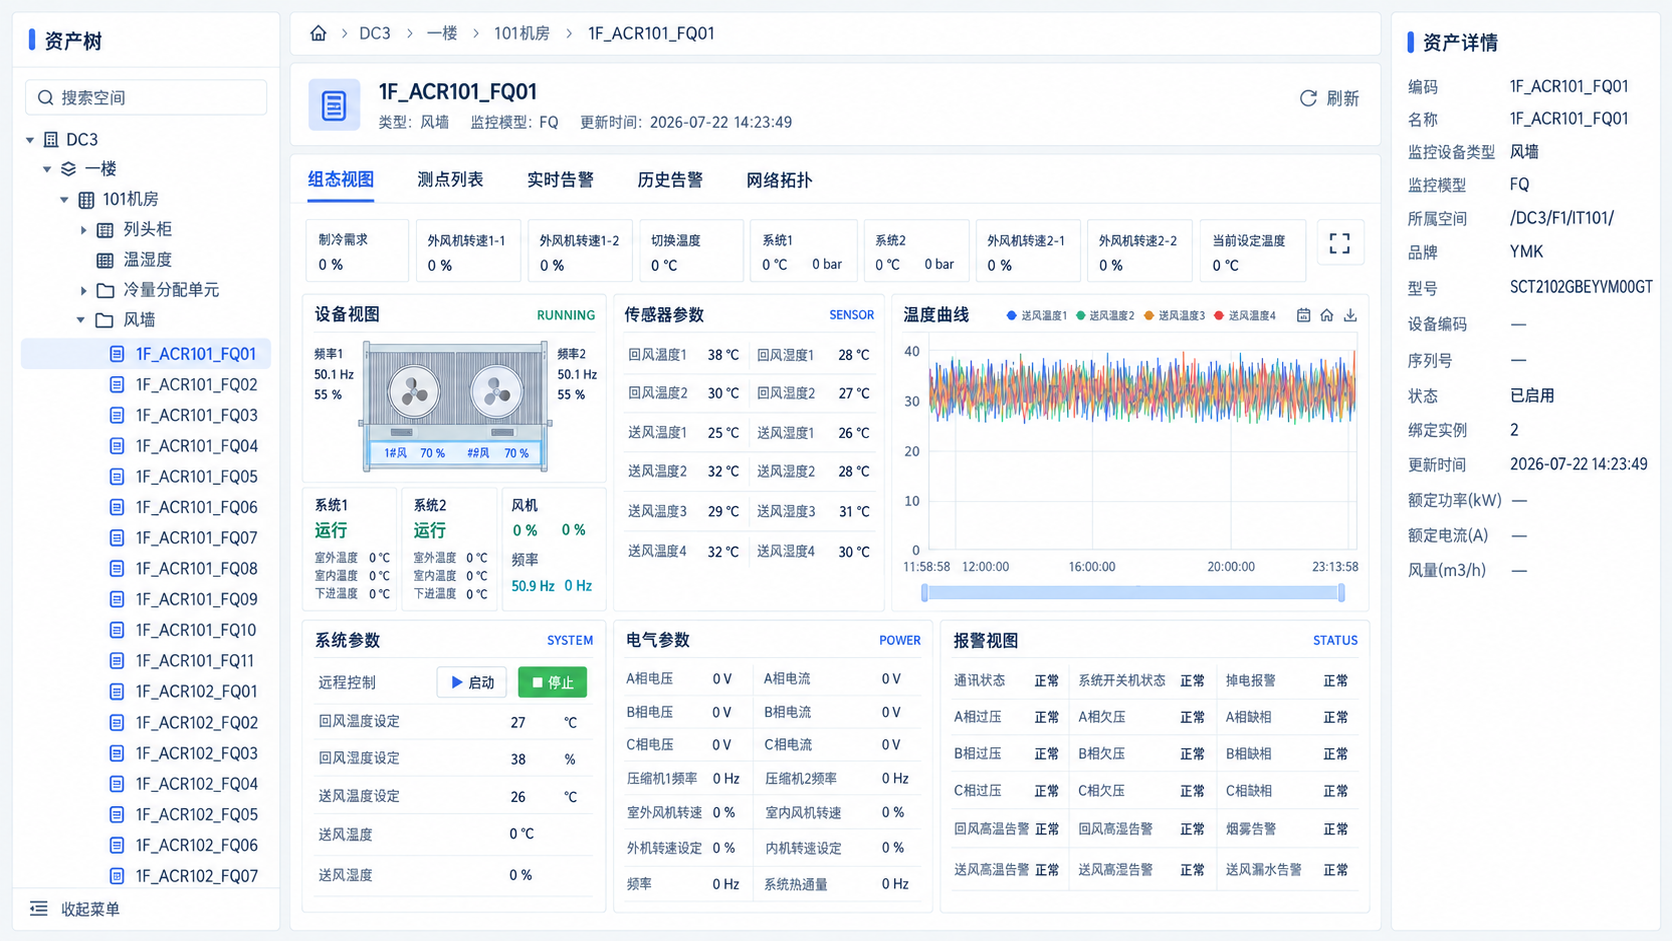Screen dimensions: 1672x941
Task: Open the calendar icon in 温度曲线
Action: point(1303,315)
